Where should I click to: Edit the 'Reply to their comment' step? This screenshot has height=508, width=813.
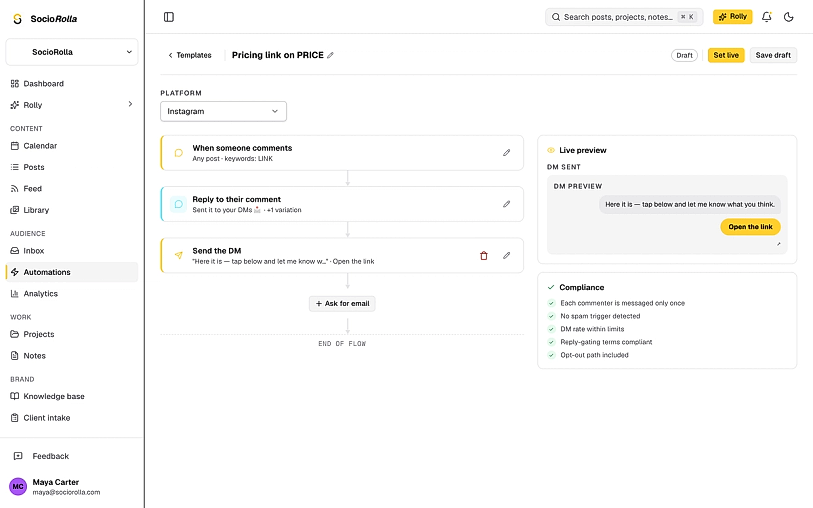[x=506, y=204]
